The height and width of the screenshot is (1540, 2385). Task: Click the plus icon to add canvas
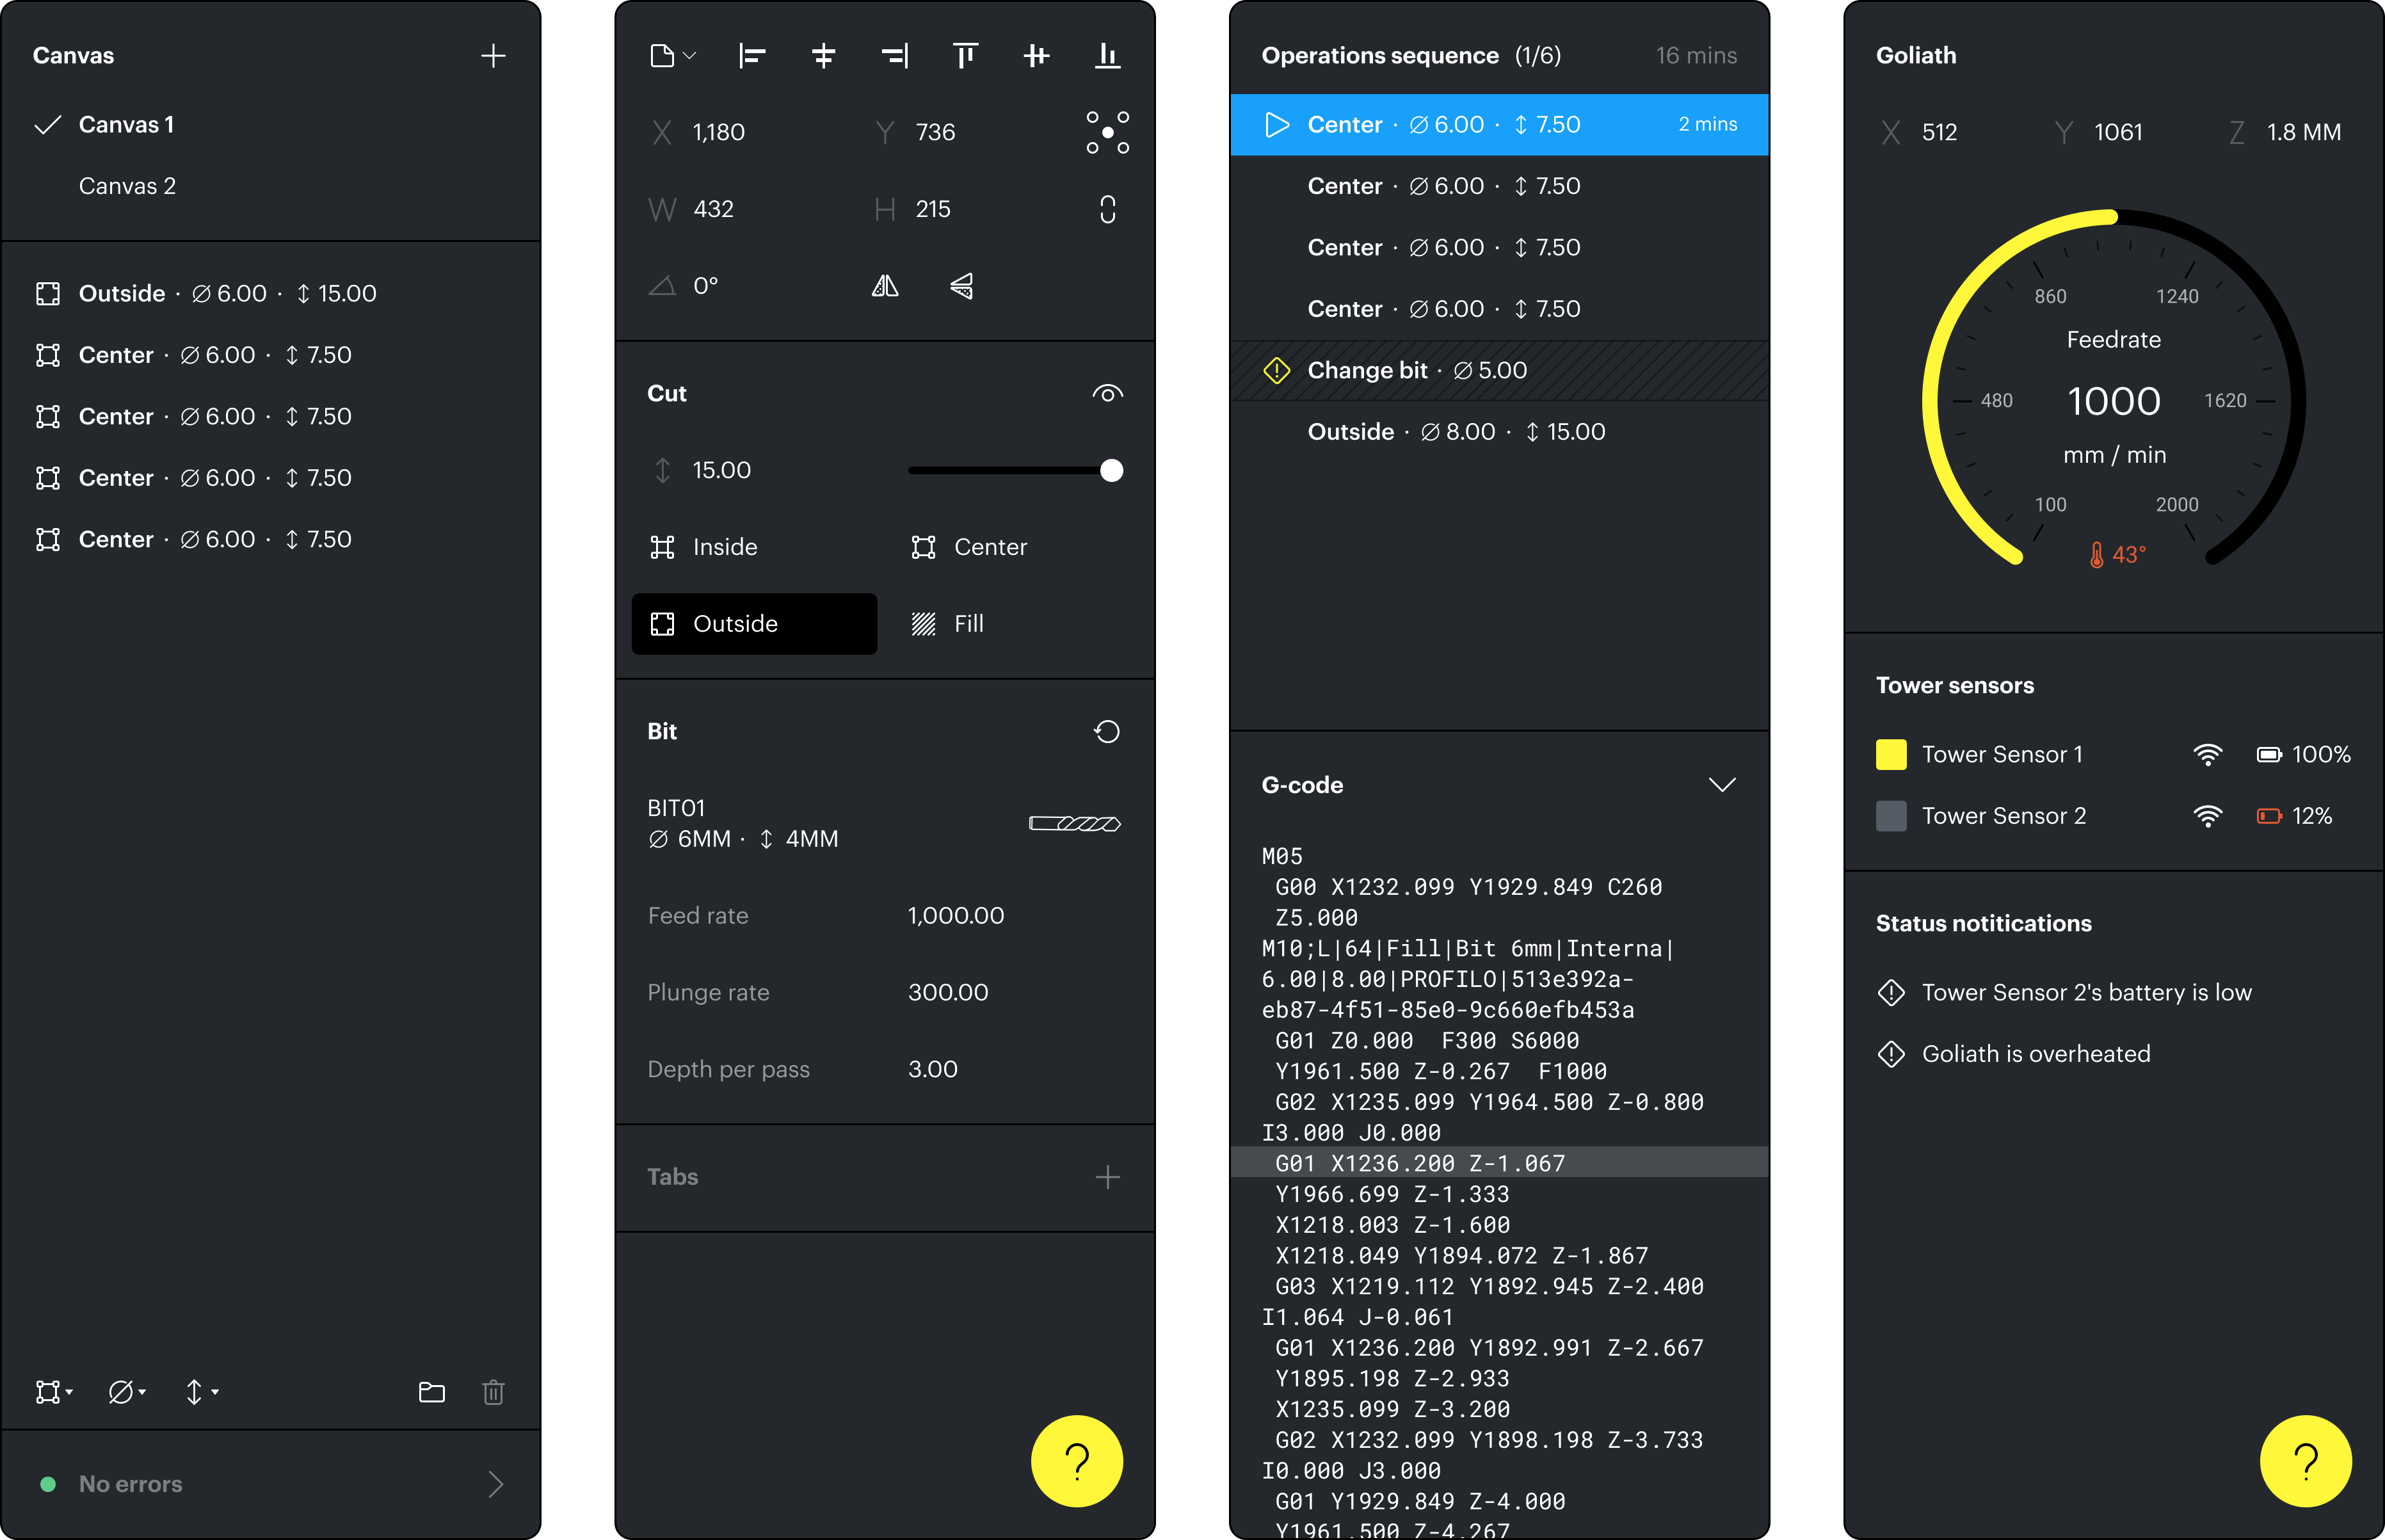click(493, 56)
